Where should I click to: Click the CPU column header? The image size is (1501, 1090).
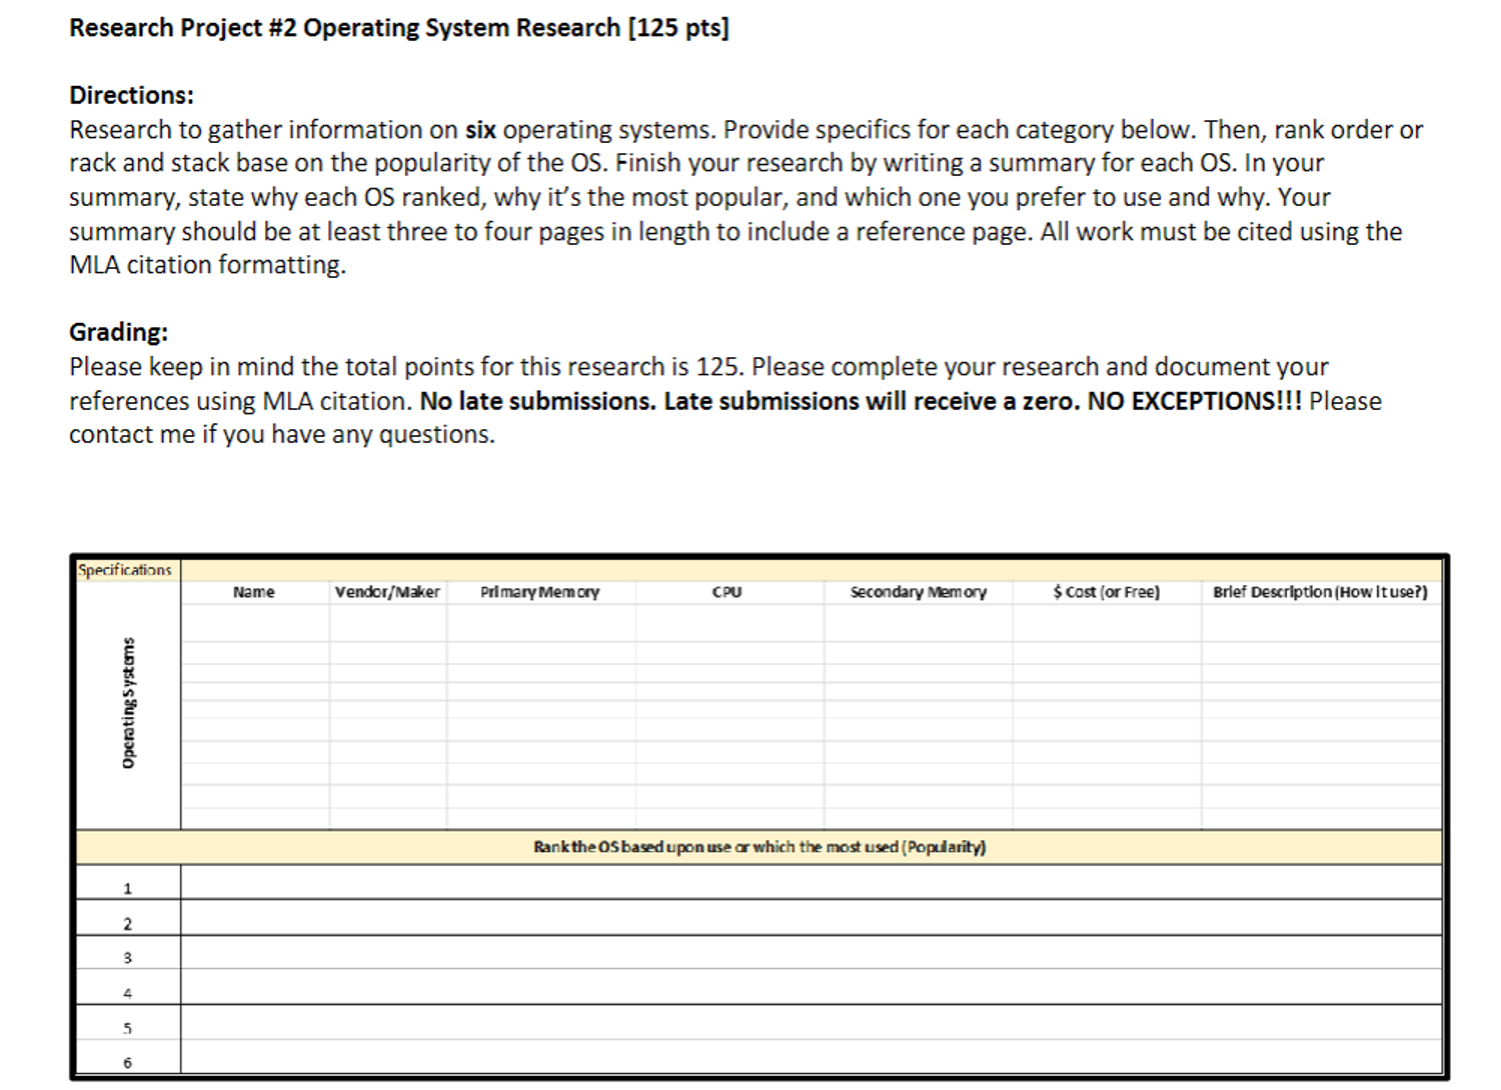coord(727,592)
